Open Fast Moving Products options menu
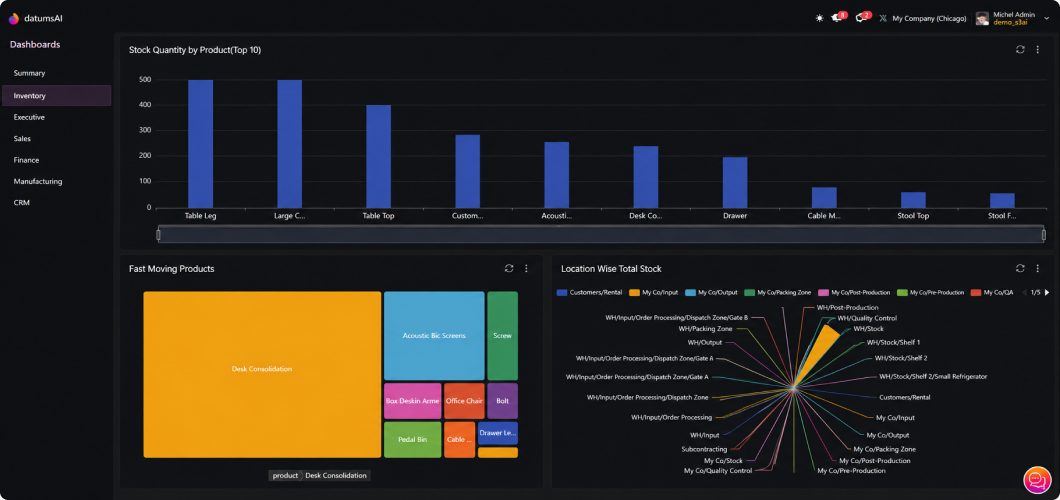Image resolution: width=1060 pixels, height=500 pixels. click(527, 268)
